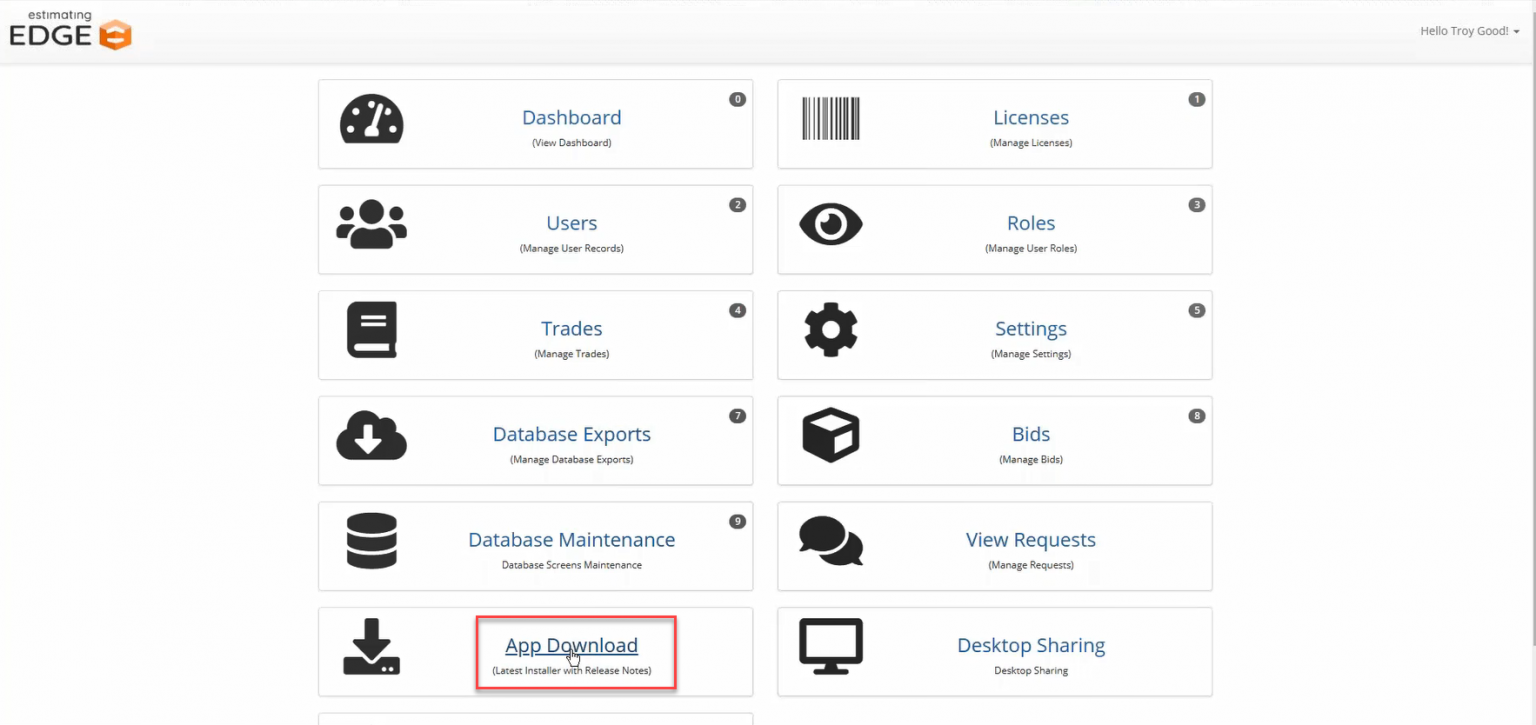The height and width of the screenshot is (725, 1536).
Task: Click the gear icon for Settings
Action: coord(831,330)
